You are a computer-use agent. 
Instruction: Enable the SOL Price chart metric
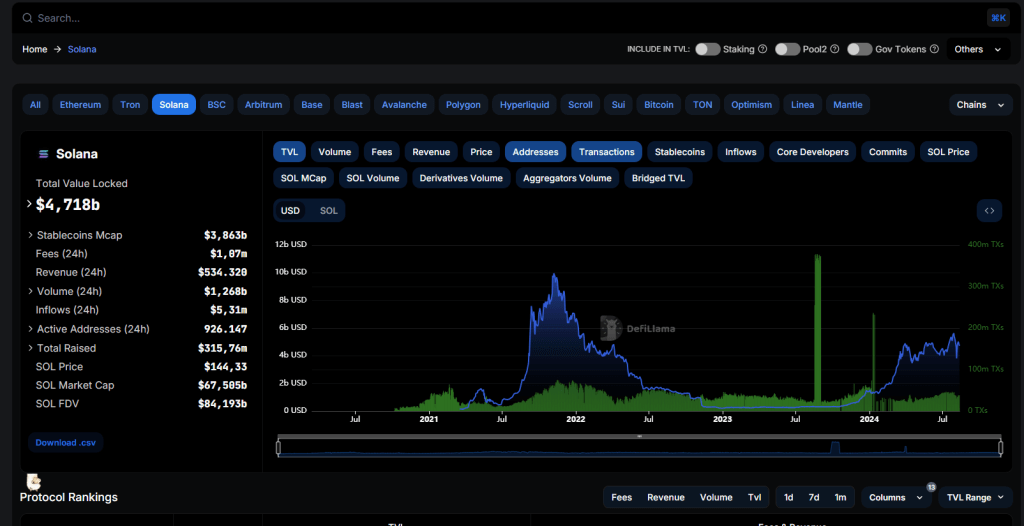tap(948, 152)
